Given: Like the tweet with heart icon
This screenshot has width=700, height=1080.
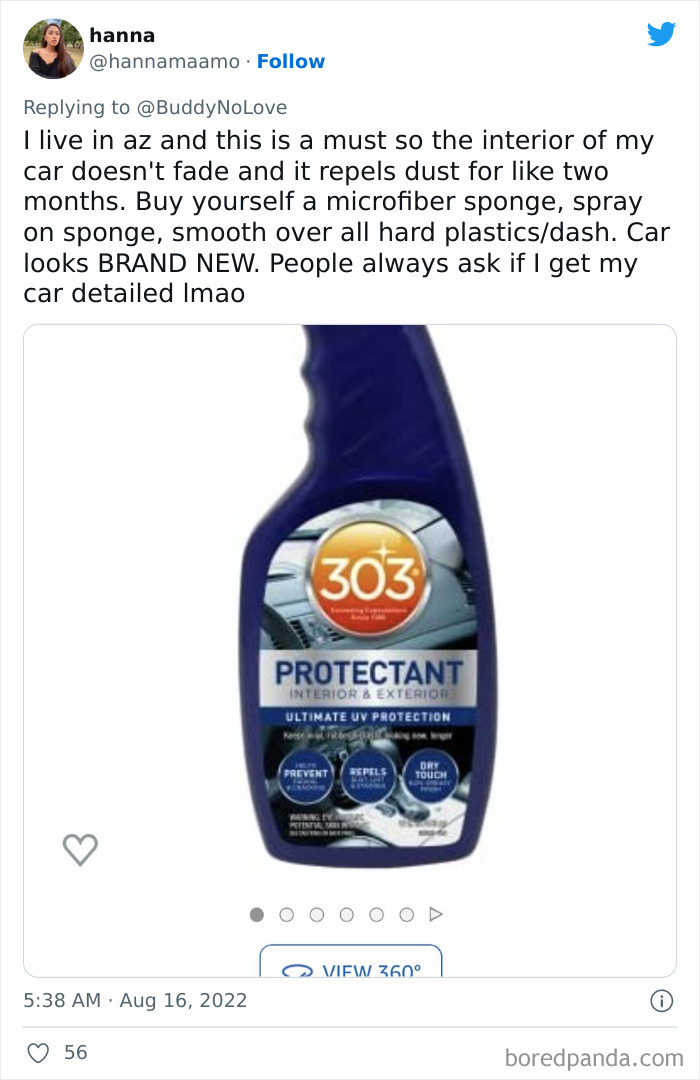Looking at the screenshot, I should pos(39,1052).
